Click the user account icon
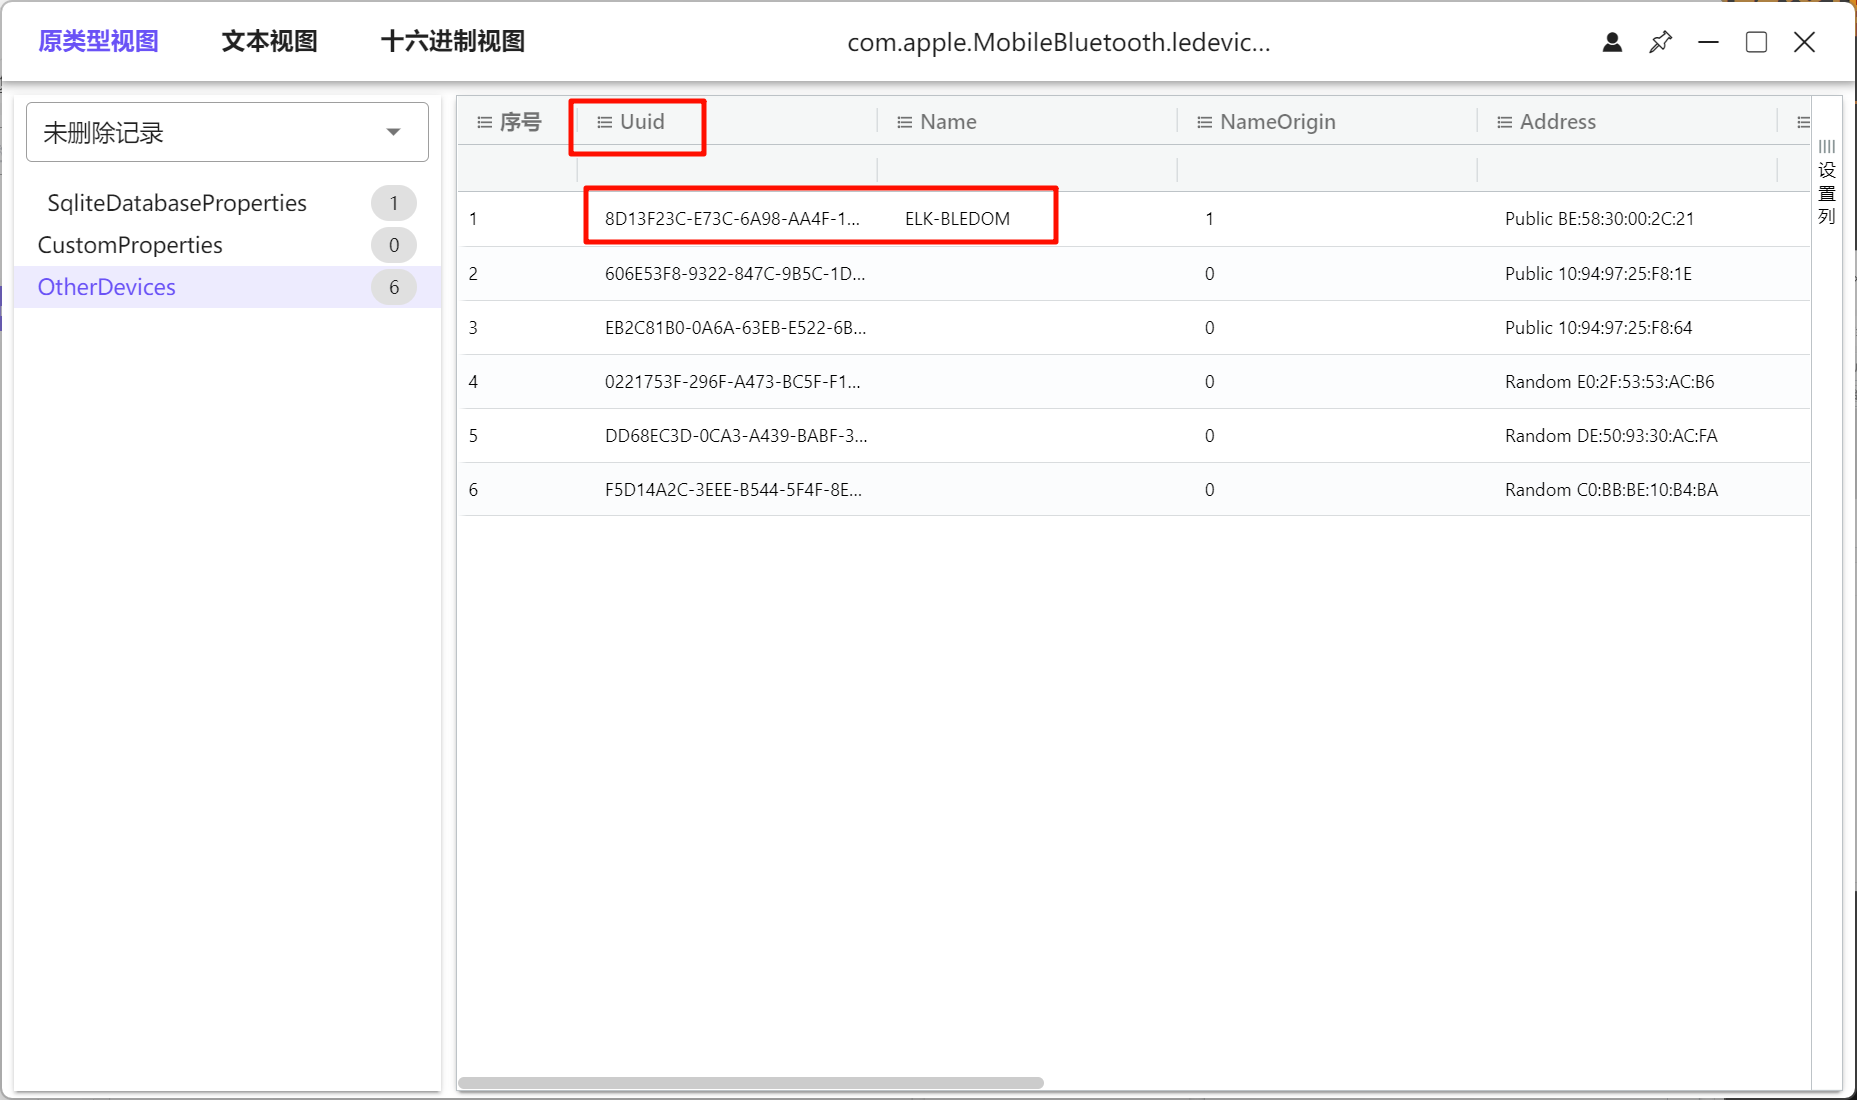This screenshot has height=1100, width=1857. [x=1612, y=42]
